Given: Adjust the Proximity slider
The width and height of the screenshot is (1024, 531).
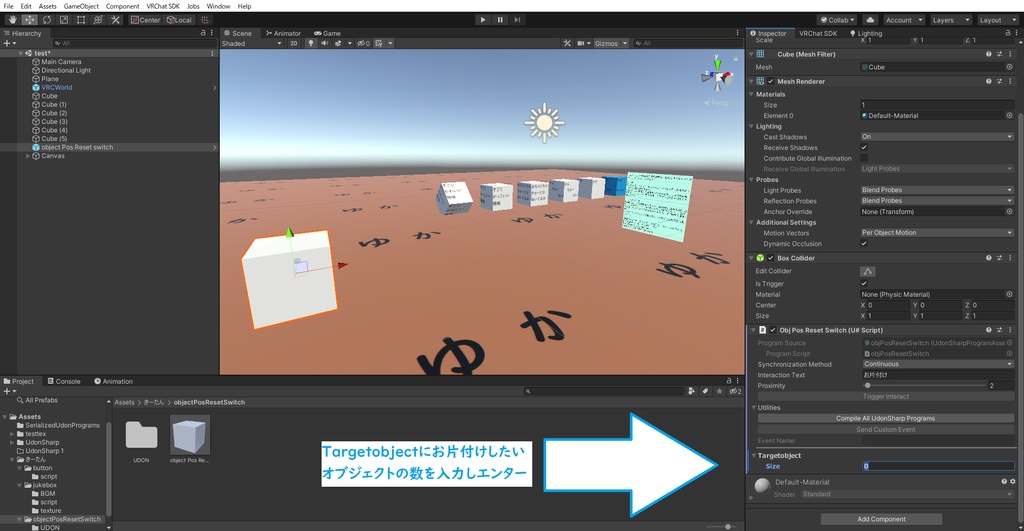Looking at the screenshot, I should tap(925, 386).
